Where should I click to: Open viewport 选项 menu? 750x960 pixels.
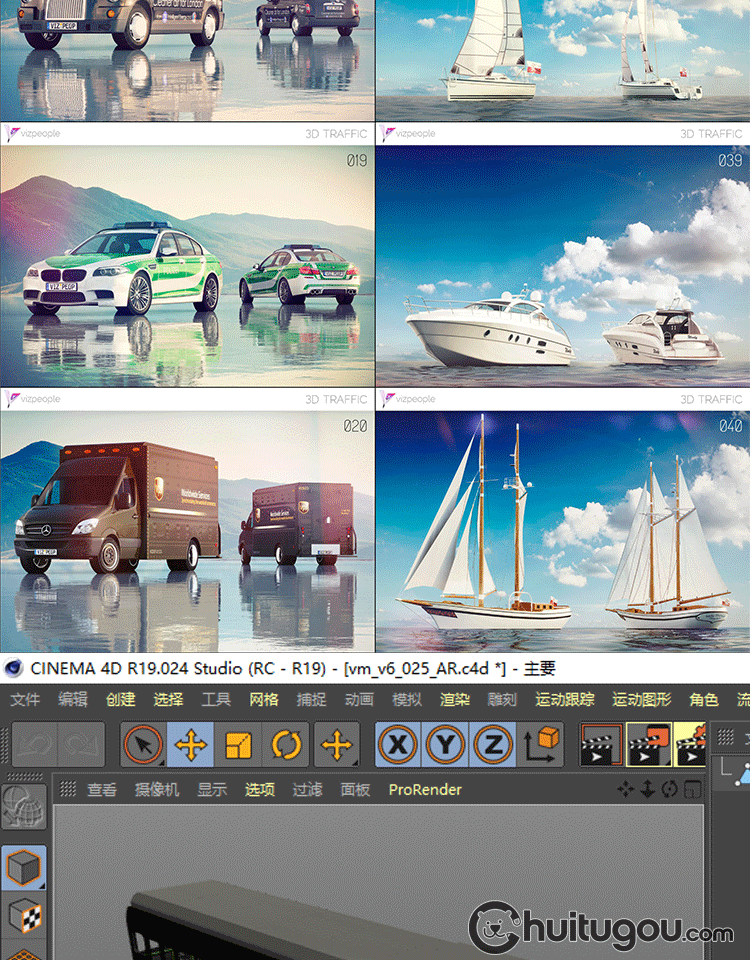coord(260,790)
